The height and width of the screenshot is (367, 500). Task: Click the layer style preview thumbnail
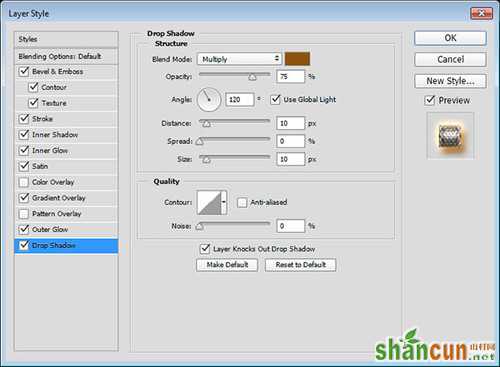(450, 136)
